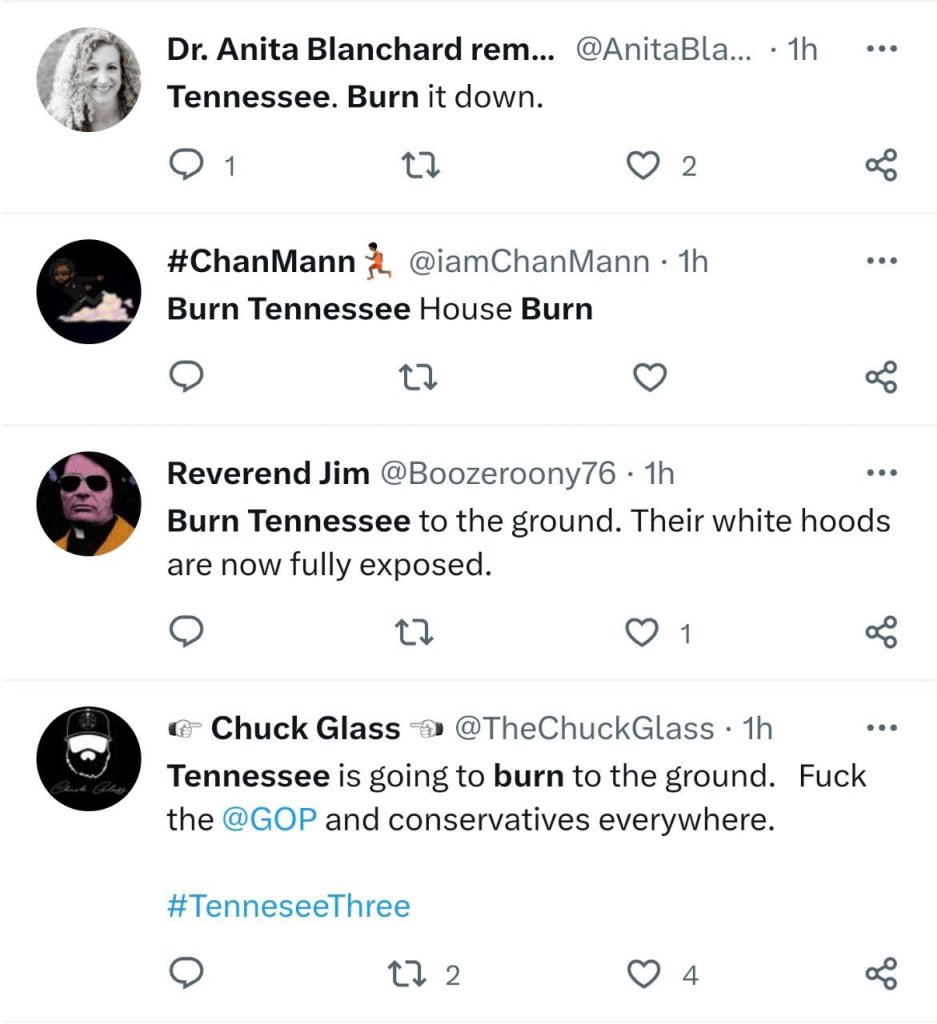Retweet Chuck Glass's tweet
Image resolution: width=937 pixels, height=1024 pixels.
(x=411, y=974)
